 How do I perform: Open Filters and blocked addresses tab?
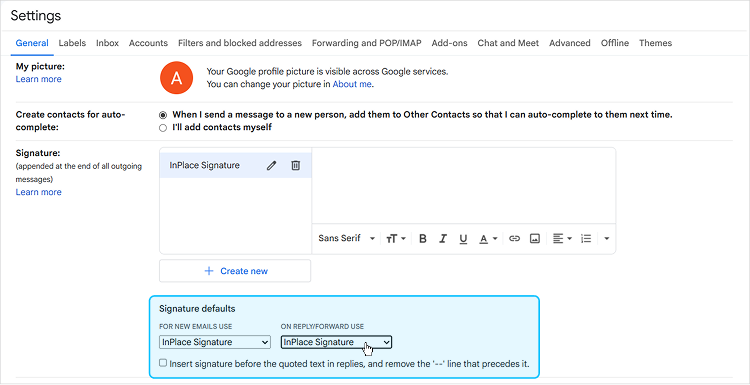click(x=240, y=43)
